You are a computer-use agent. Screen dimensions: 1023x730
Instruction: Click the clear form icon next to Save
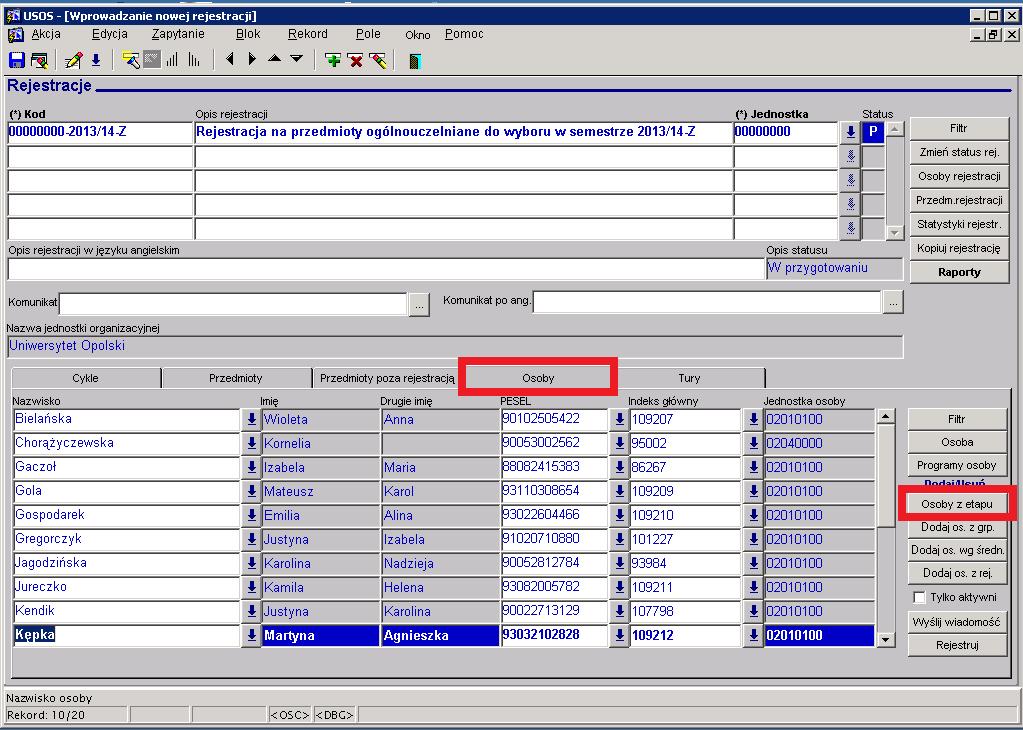(39, 61)
